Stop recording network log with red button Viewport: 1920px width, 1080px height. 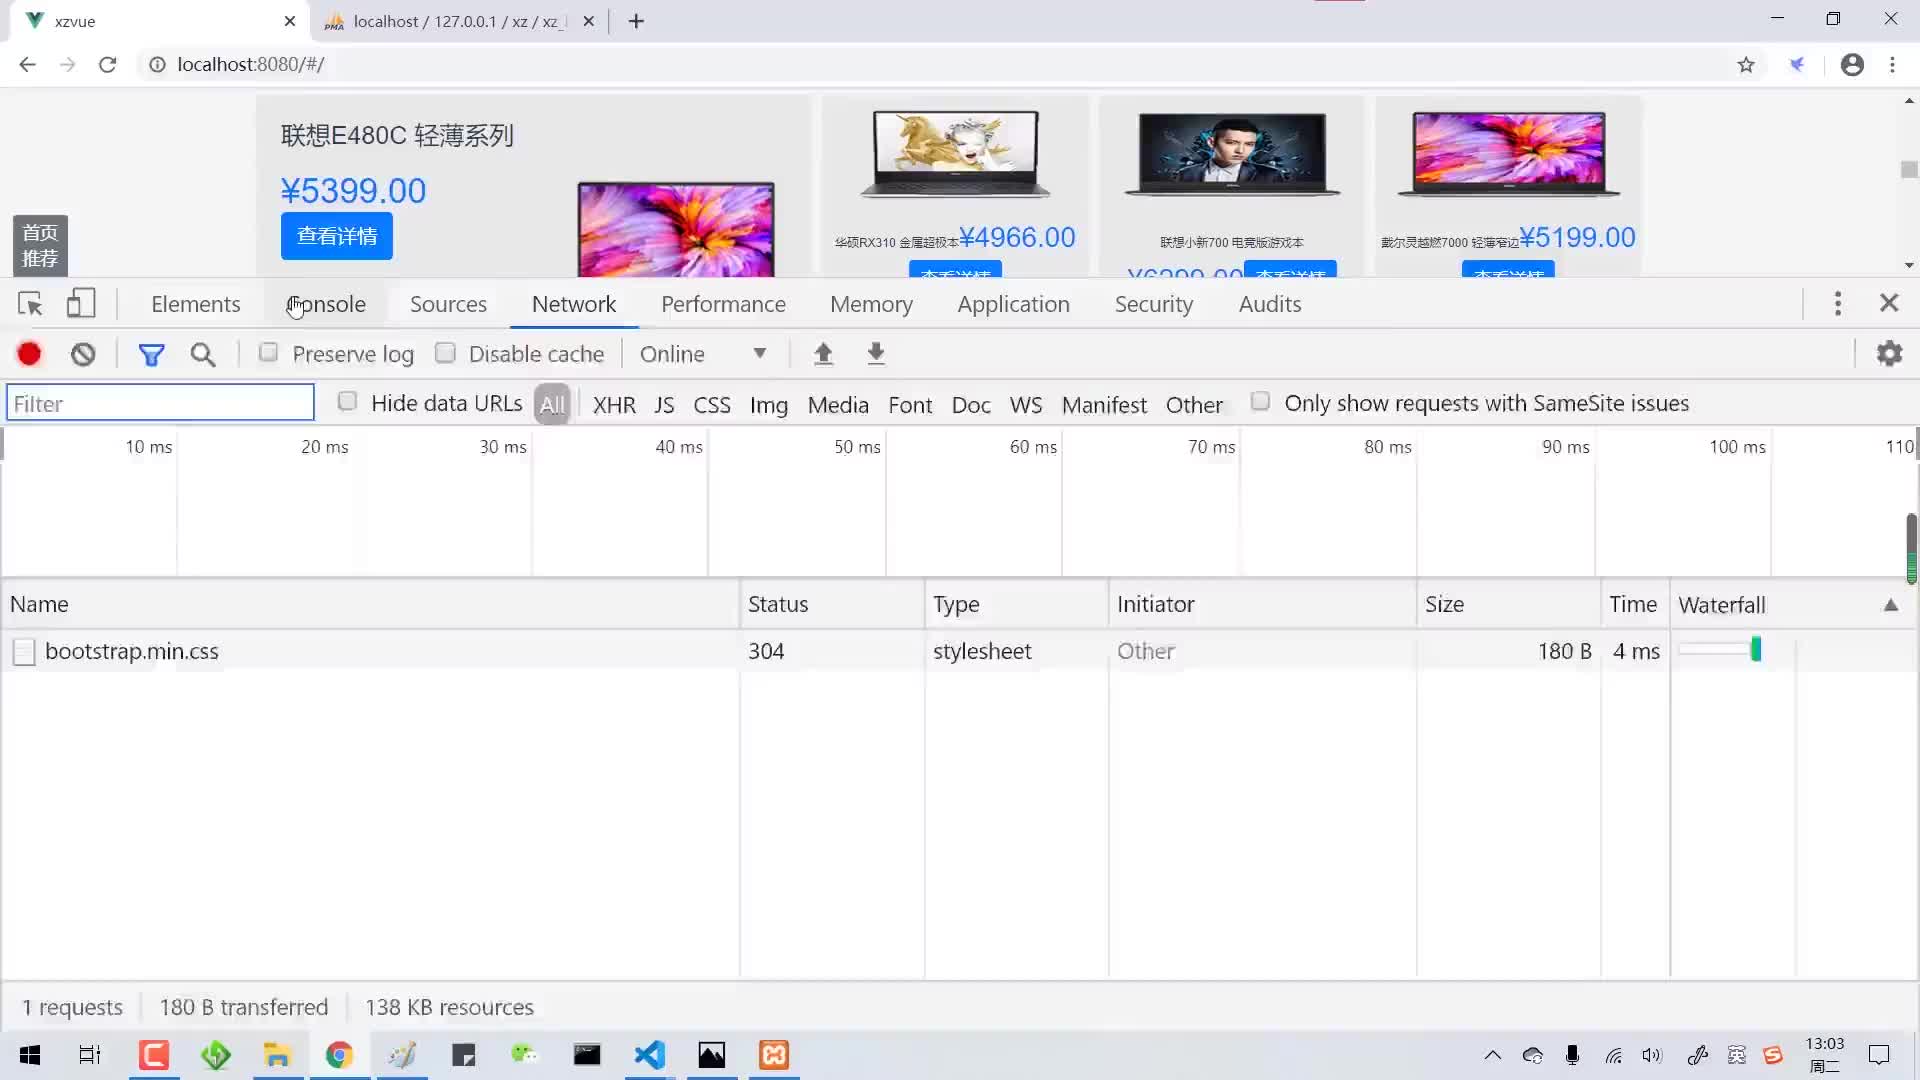[x=30, y=354]
